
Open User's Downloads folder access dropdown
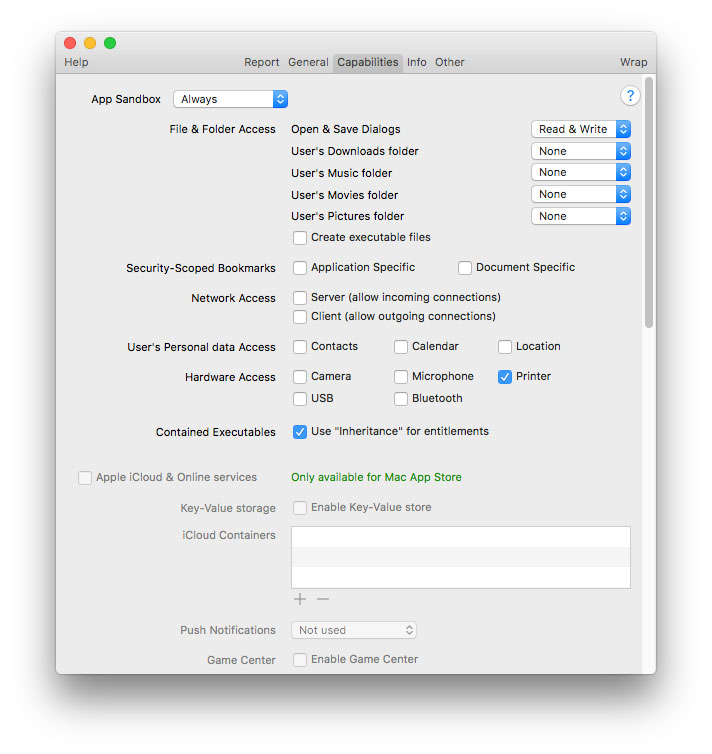[x=580, y=151]
